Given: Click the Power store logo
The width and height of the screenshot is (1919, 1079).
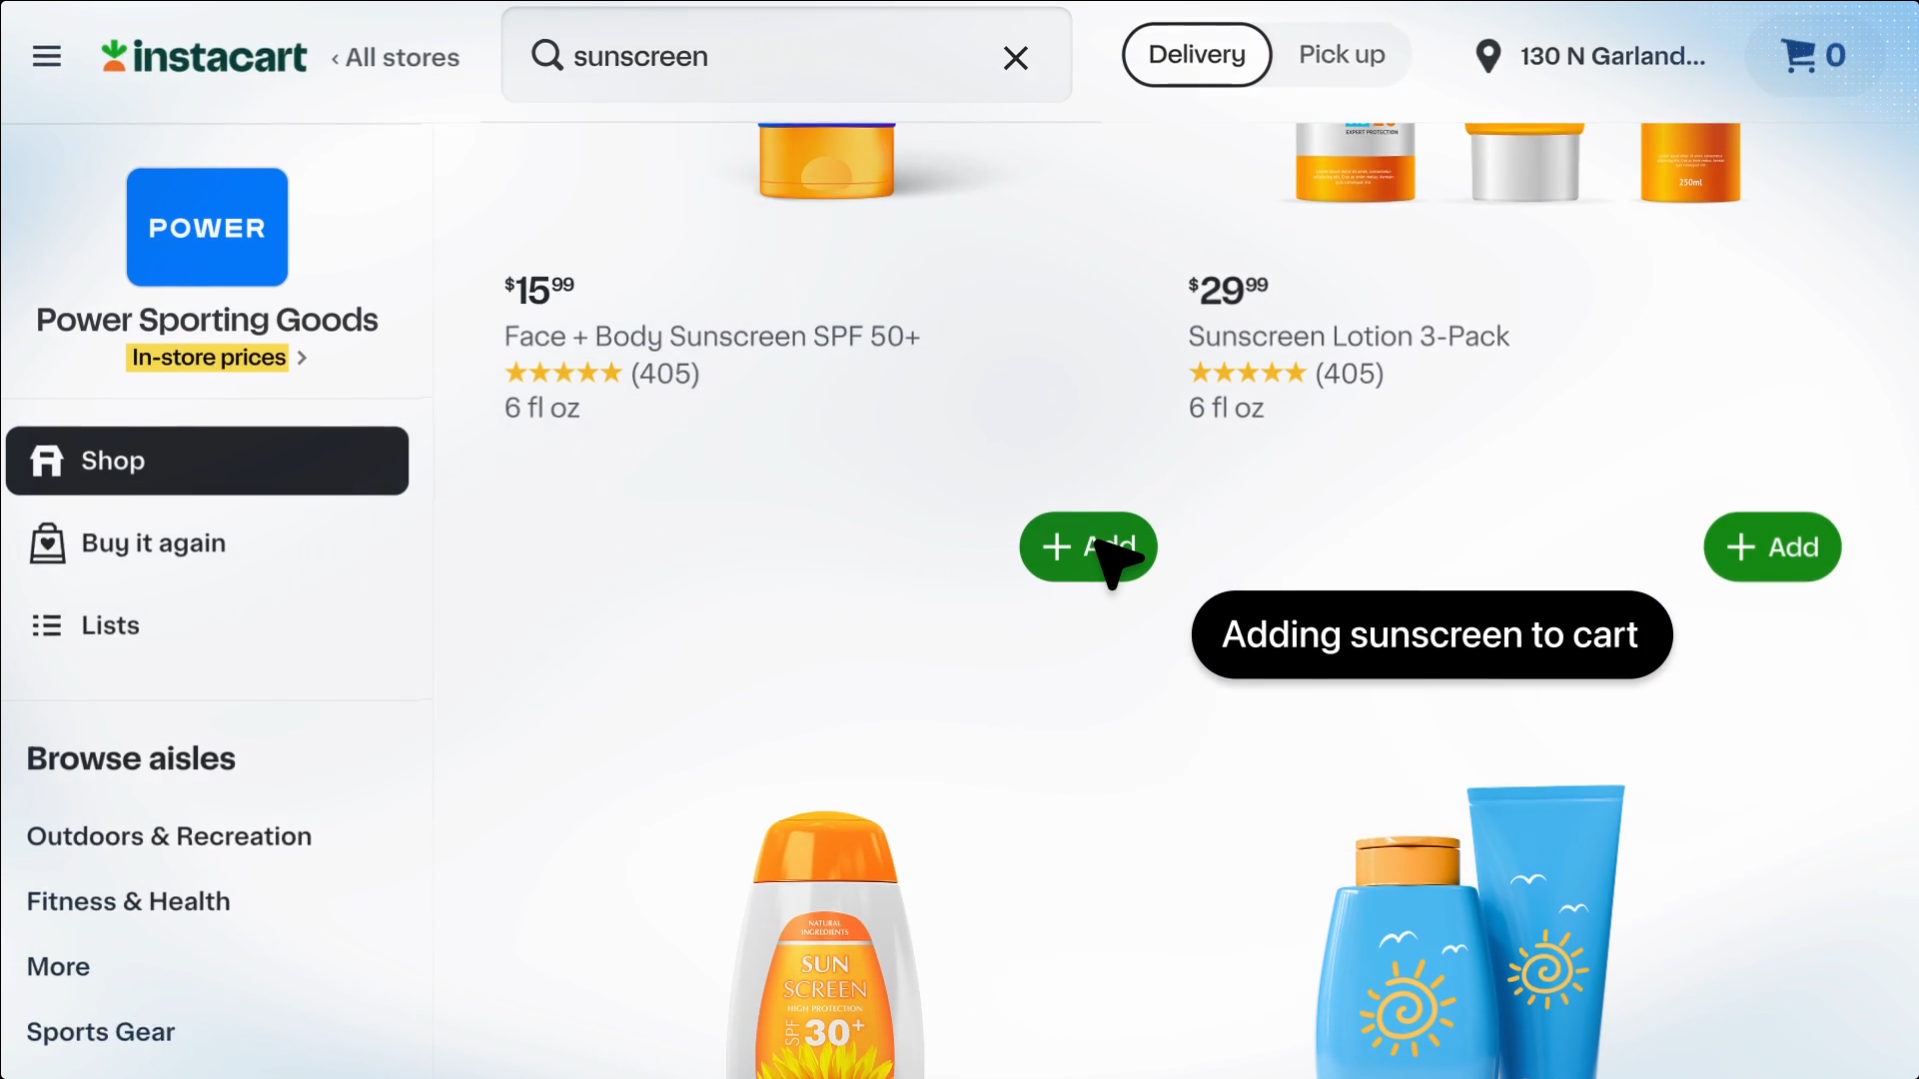Looking at the screenshot, I should pos(207,227).
